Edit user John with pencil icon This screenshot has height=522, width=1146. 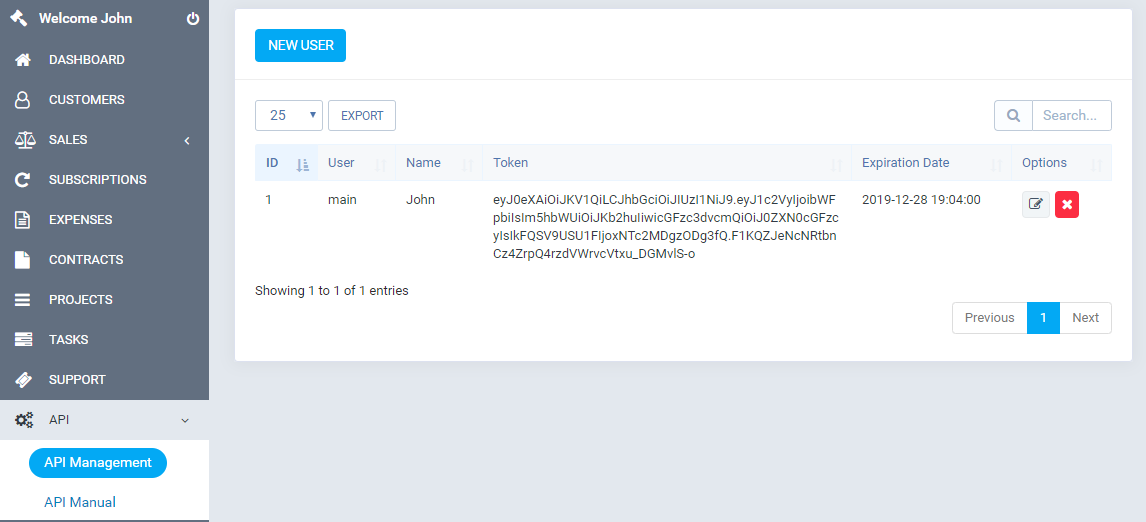1036,205
